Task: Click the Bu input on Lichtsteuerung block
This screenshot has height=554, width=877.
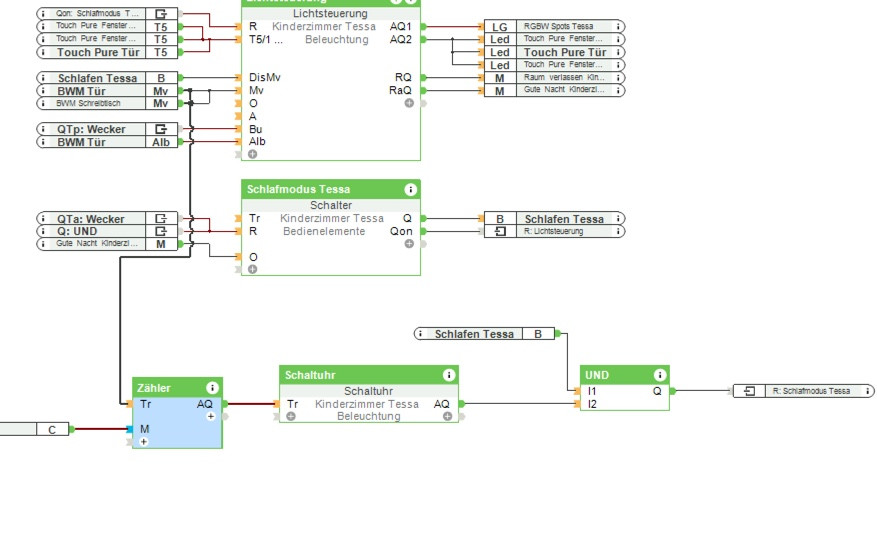Action: tap(256, 129)
